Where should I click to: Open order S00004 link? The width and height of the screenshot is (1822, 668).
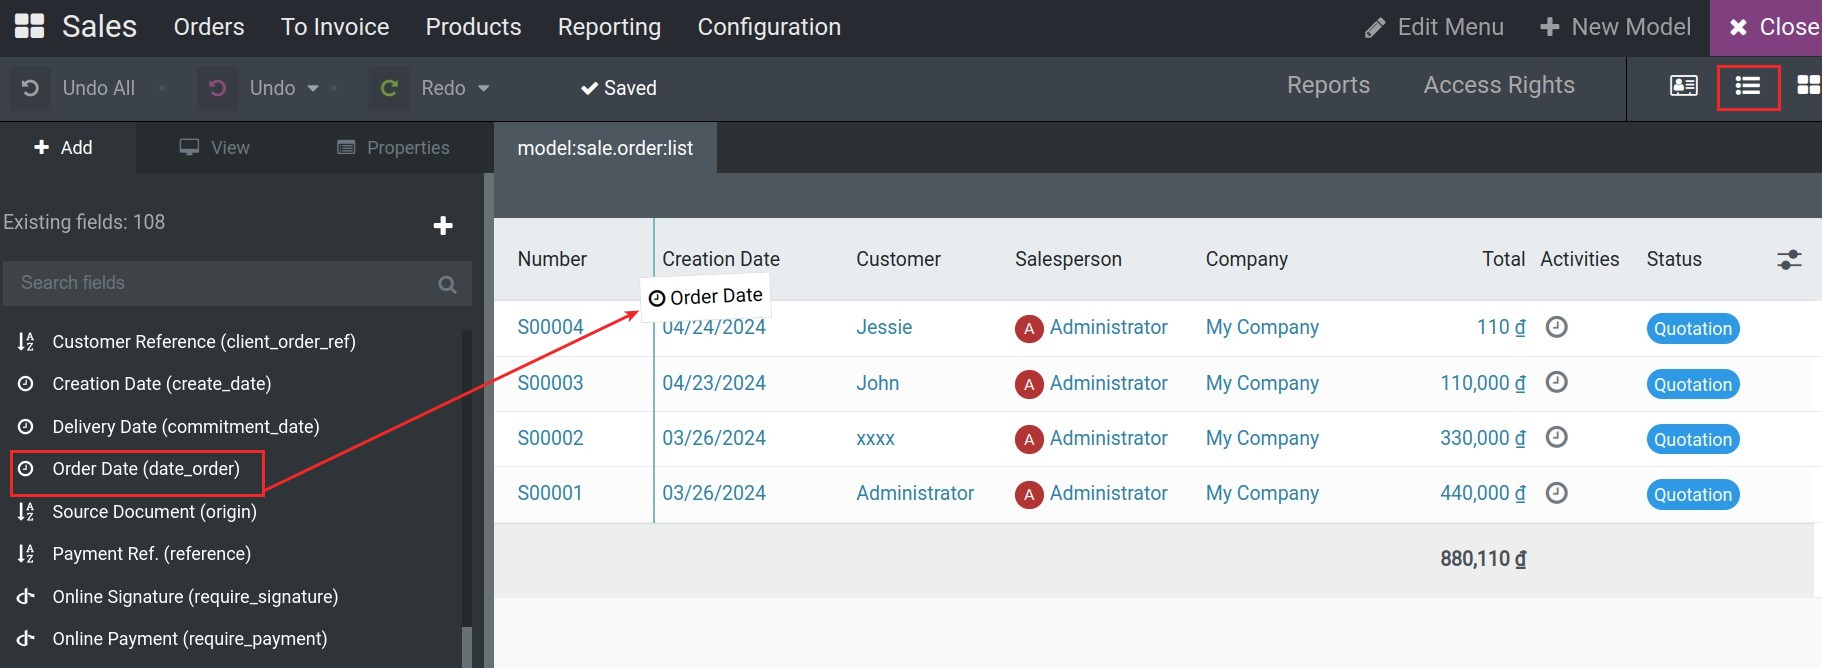(x=550, y=327)
